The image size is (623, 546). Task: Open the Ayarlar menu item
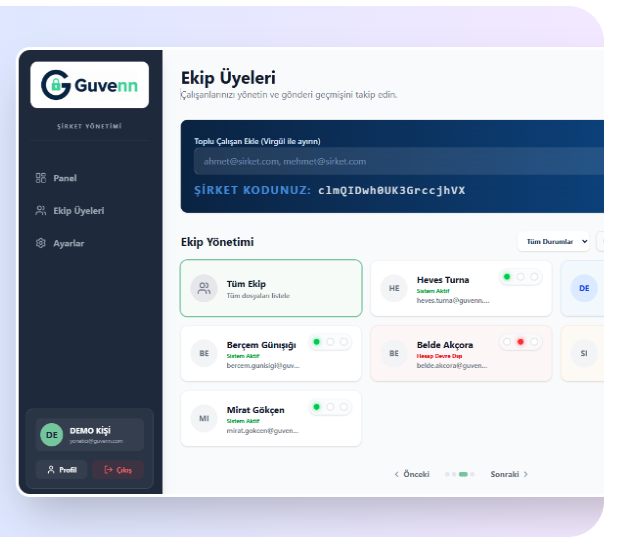click(68, 243)
